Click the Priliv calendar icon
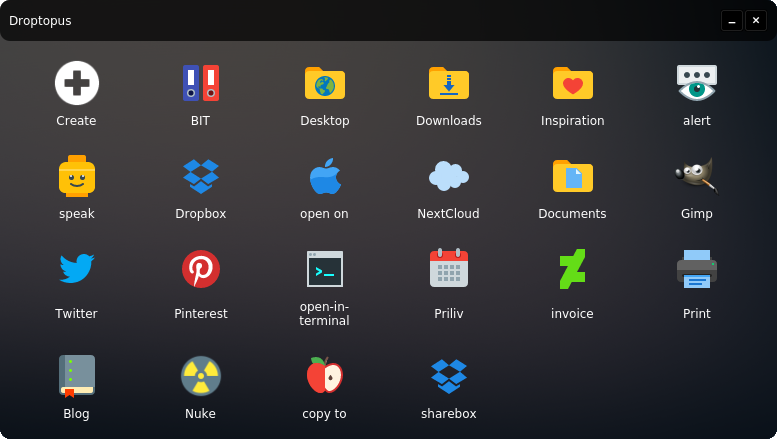Screen dimensions: 777x439 (448, 268)
